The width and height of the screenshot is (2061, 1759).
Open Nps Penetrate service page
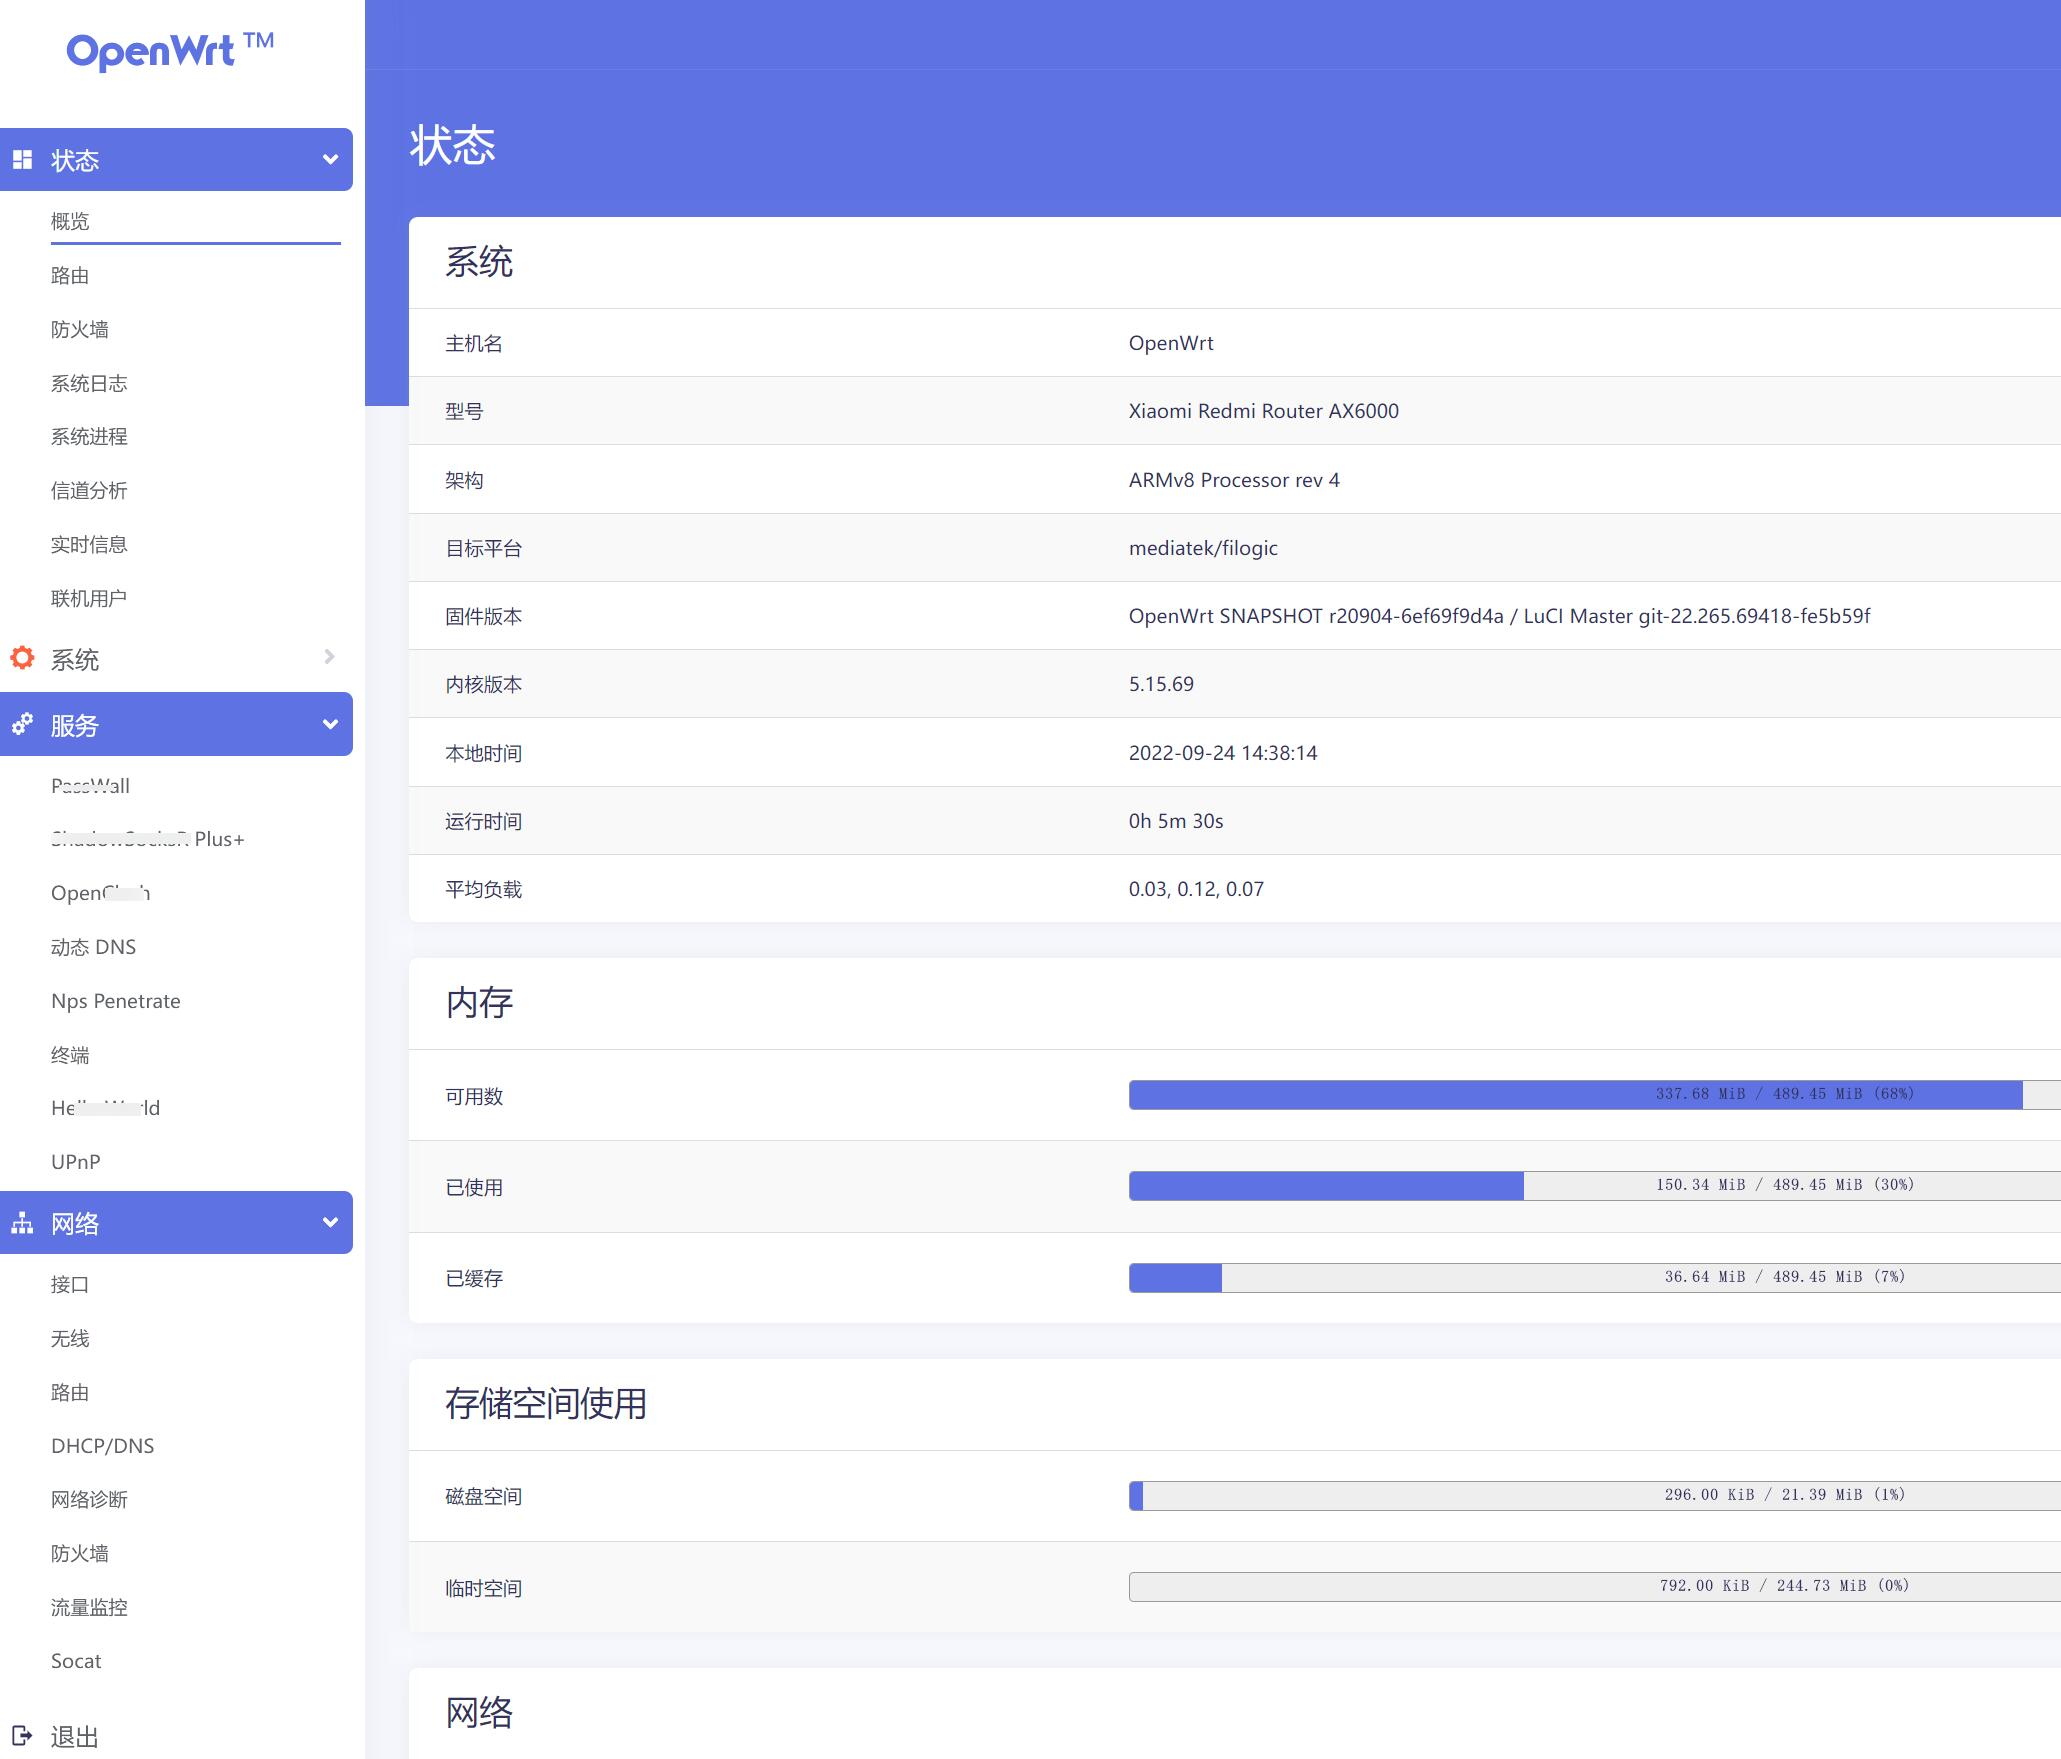click(116, 1001)
